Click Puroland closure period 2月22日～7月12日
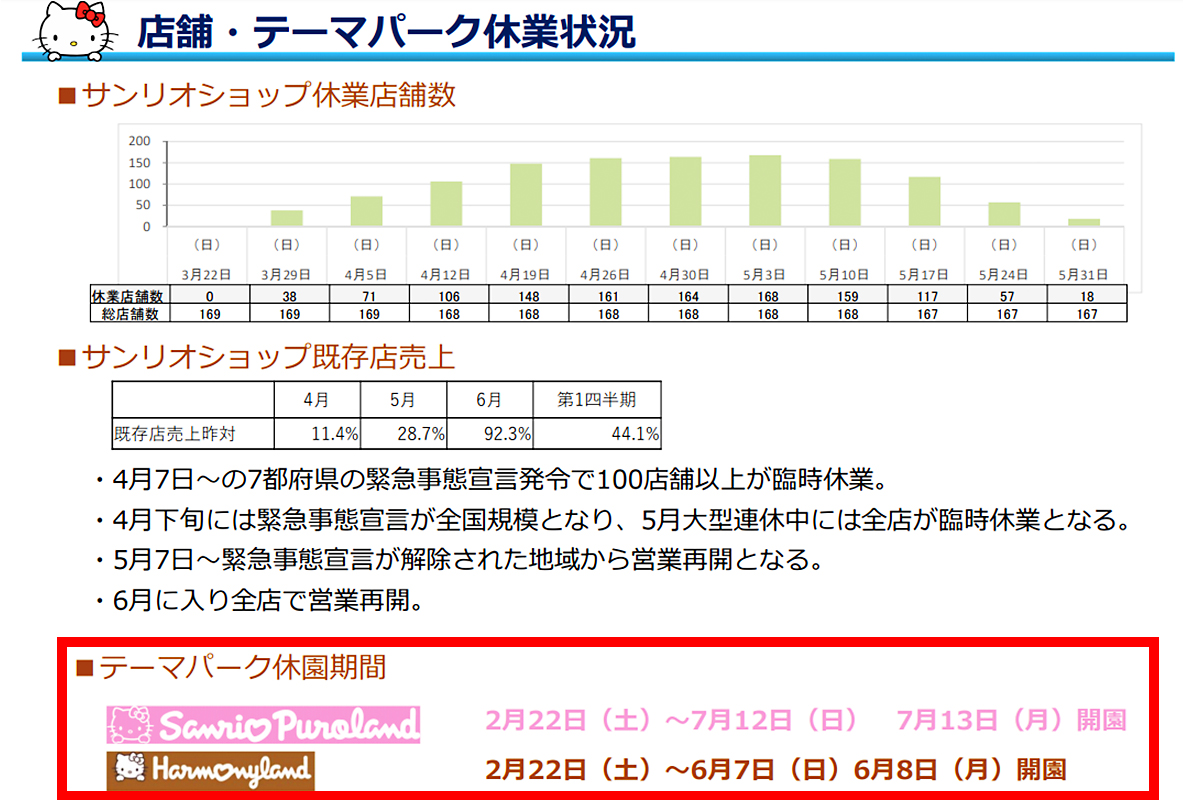 [671, 720]
